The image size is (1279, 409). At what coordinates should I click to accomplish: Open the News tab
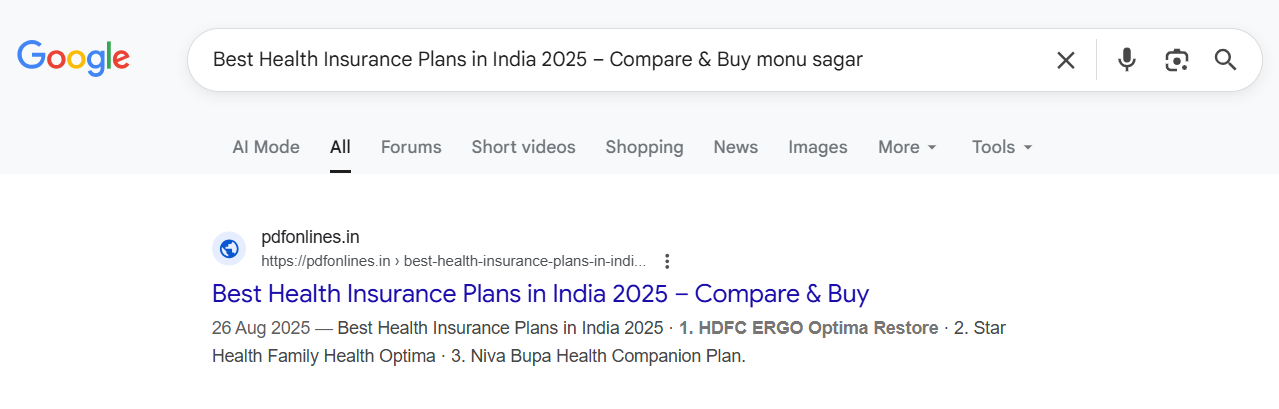(735, 147)
